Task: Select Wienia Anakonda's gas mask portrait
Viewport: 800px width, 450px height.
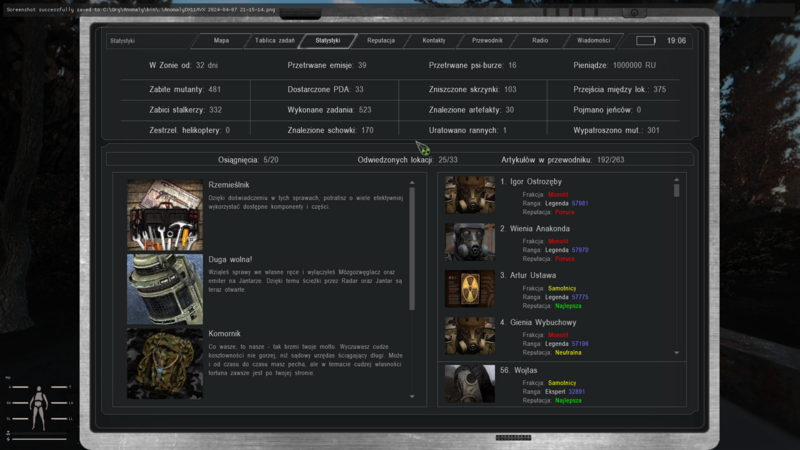Action: (x=469, y=242)
